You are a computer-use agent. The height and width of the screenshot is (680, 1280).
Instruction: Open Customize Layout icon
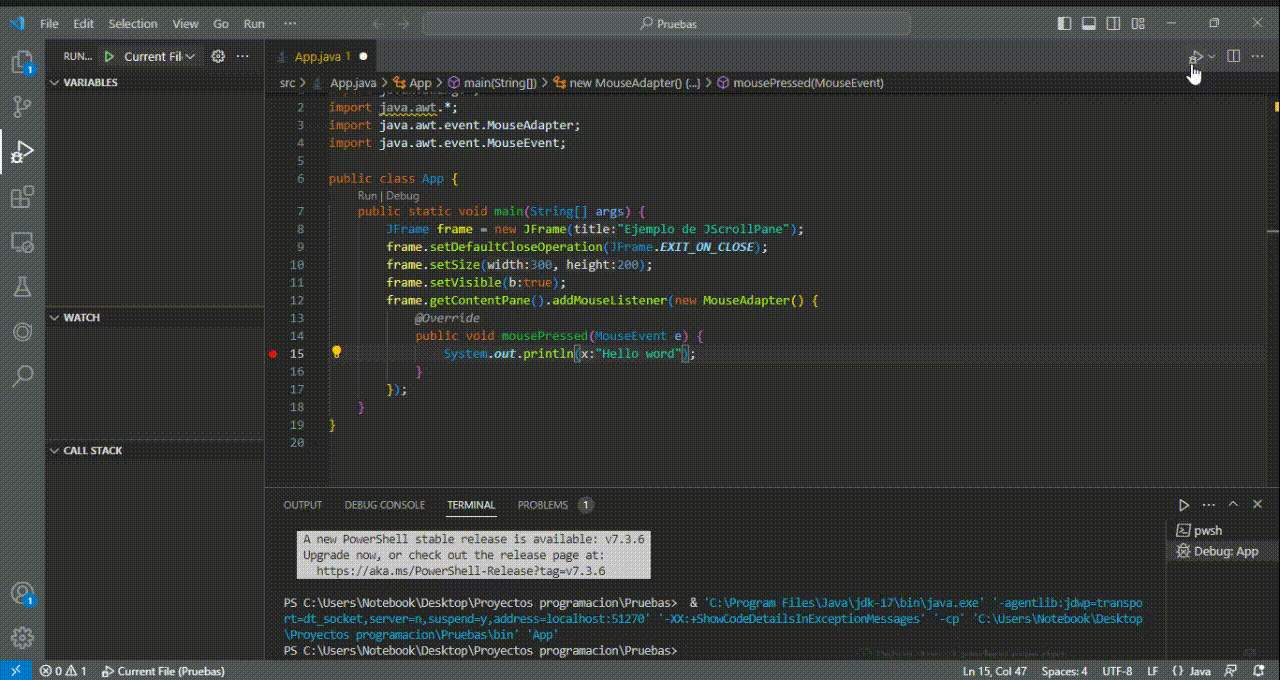[1137, 23]
